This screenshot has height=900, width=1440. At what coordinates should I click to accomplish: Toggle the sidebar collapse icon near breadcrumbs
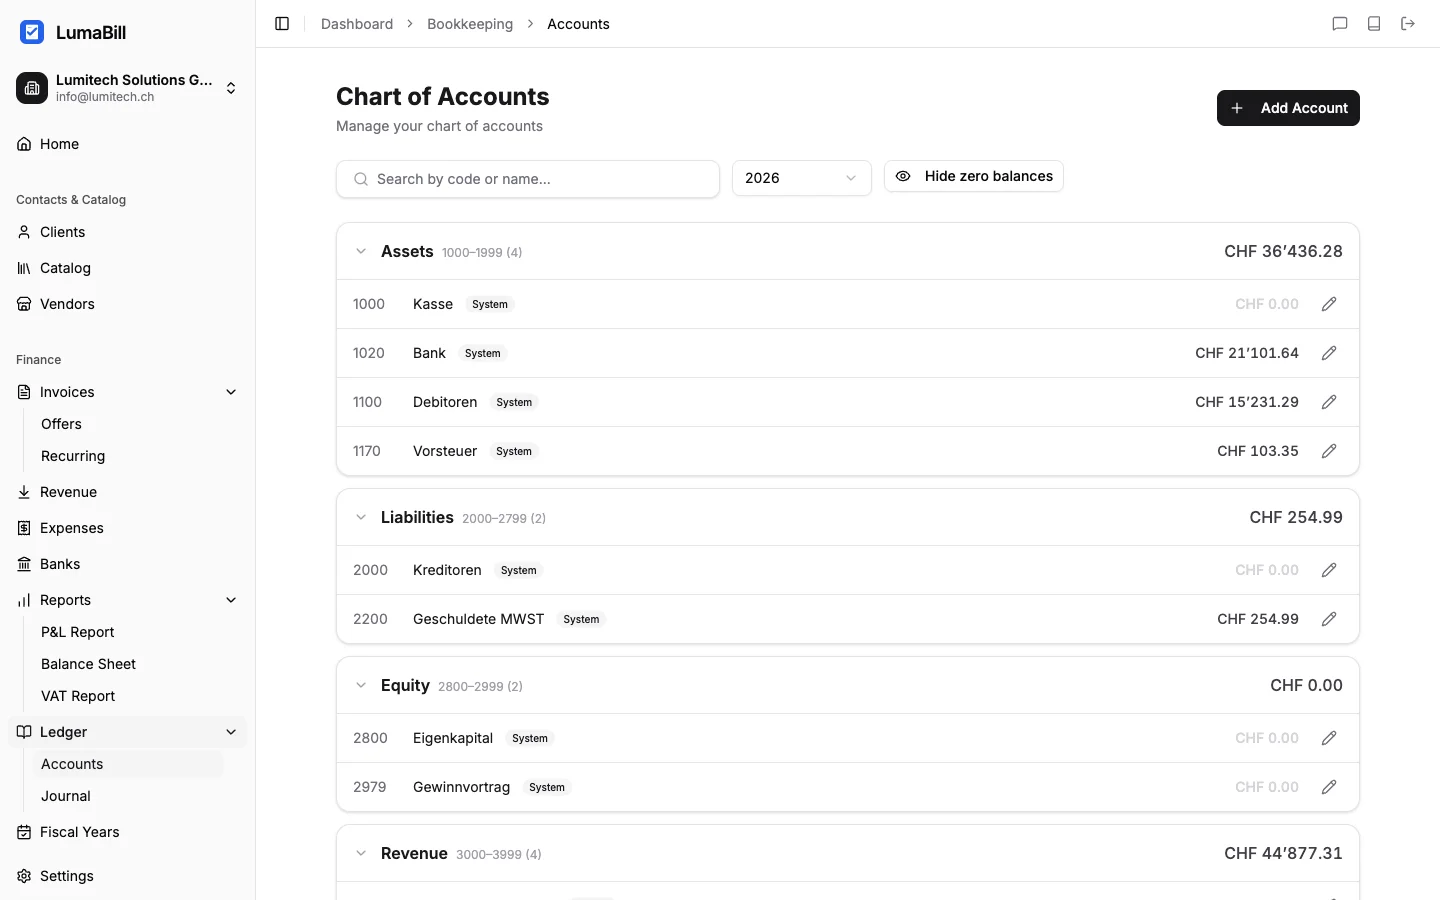281,23
